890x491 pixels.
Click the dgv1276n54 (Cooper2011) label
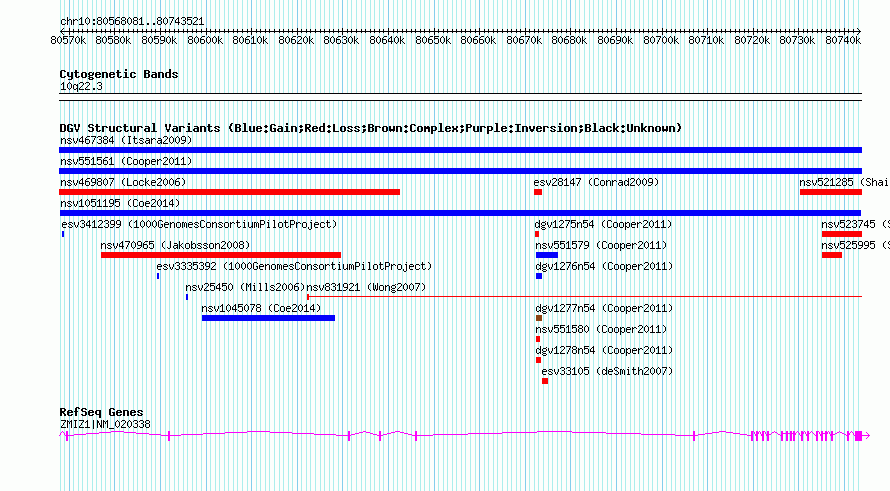tap(604, 266)
